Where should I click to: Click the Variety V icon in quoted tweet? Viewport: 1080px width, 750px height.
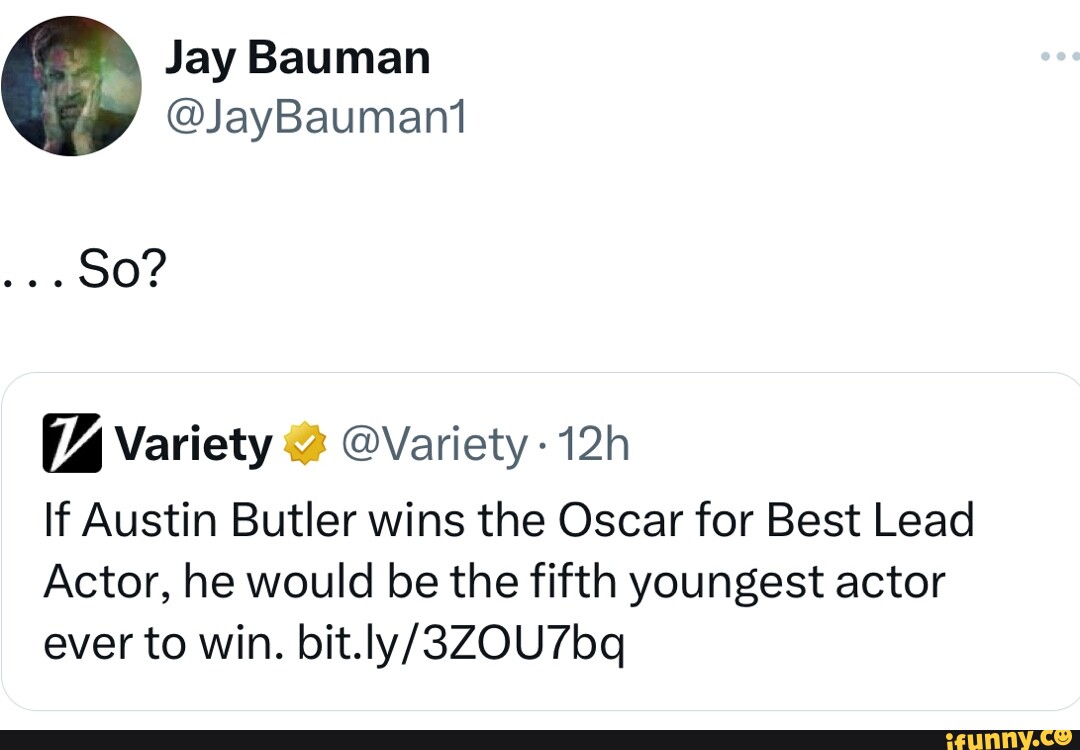click(72, 442)
